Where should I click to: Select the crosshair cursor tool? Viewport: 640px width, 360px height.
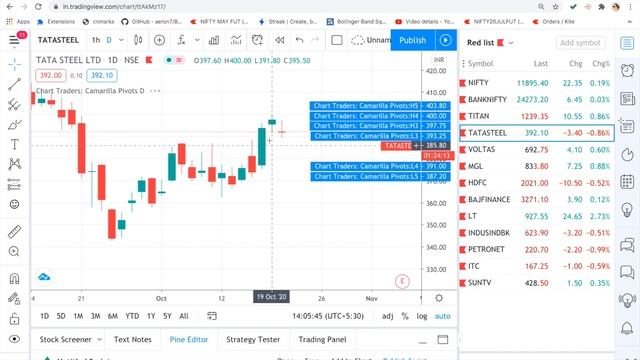pos(14,64)
